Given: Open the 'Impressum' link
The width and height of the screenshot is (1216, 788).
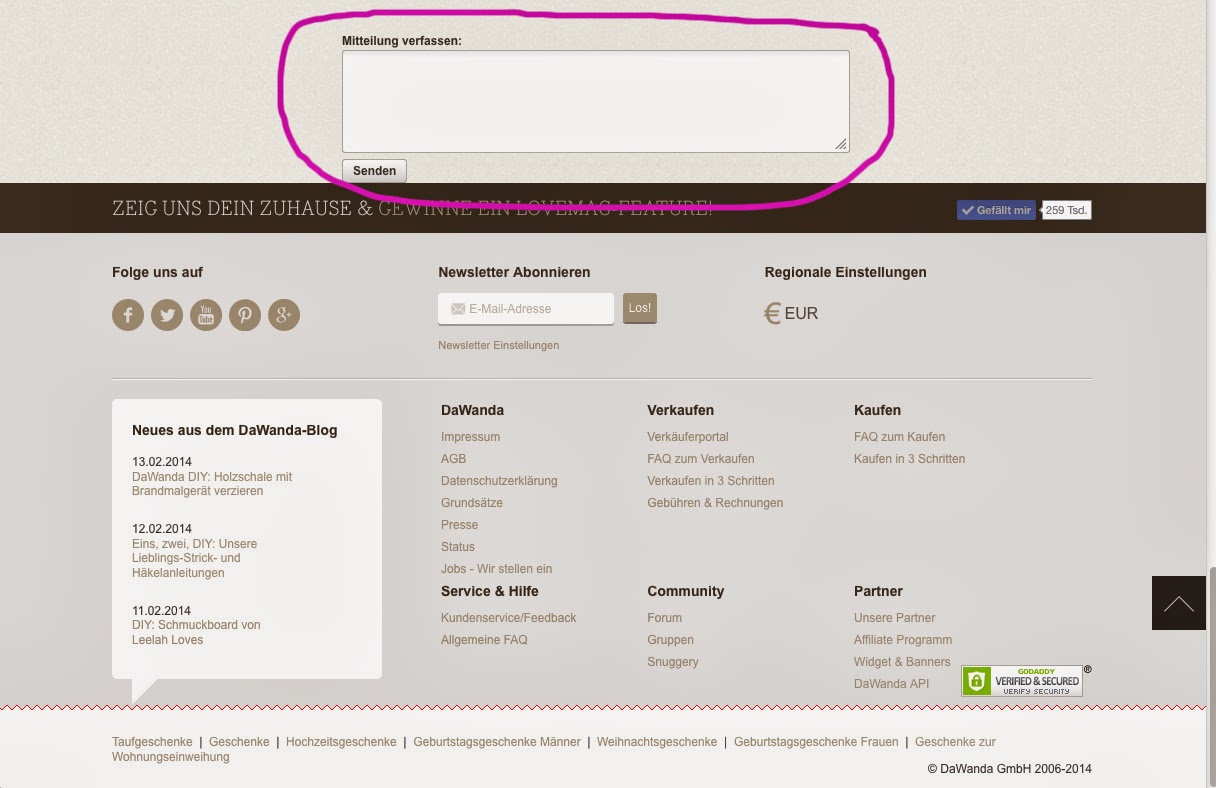Looking at the screenshot, I should 470,437.
